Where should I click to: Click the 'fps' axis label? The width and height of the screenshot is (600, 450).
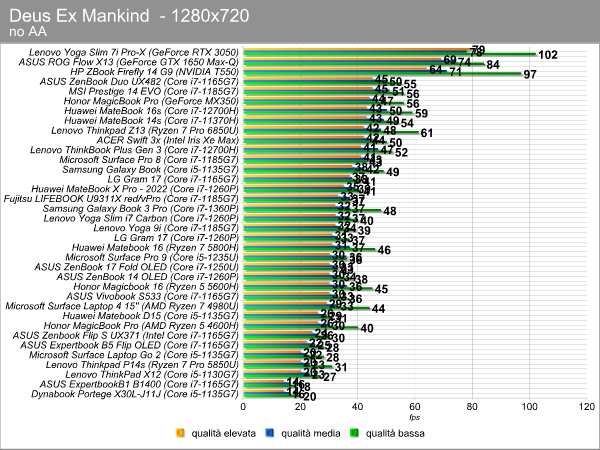(414, 417)
